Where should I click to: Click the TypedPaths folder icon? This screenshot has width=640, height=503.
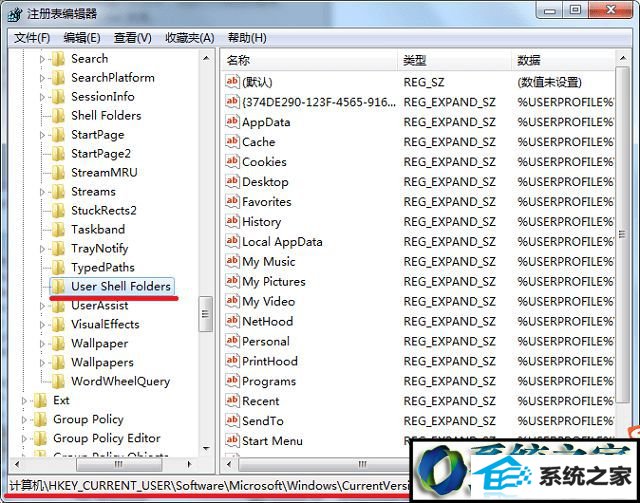click(58, 268)
